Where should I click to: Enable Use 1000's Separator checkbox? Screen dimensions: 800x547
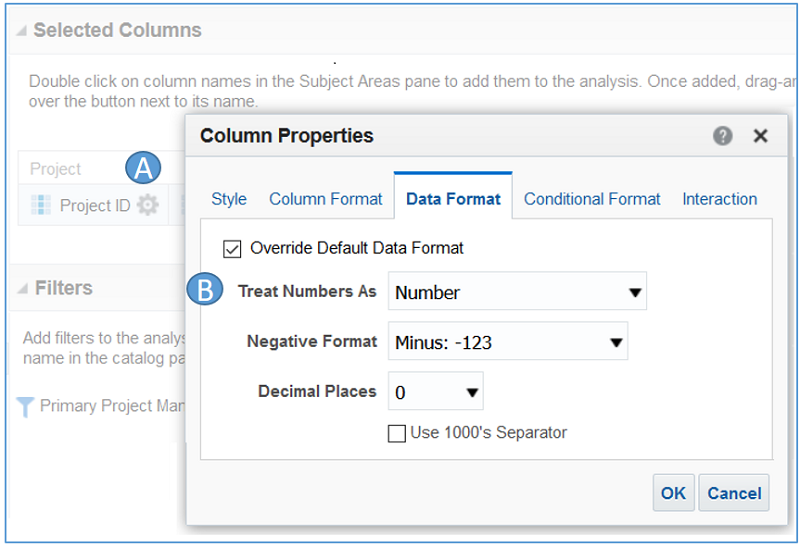pos(397,433)
